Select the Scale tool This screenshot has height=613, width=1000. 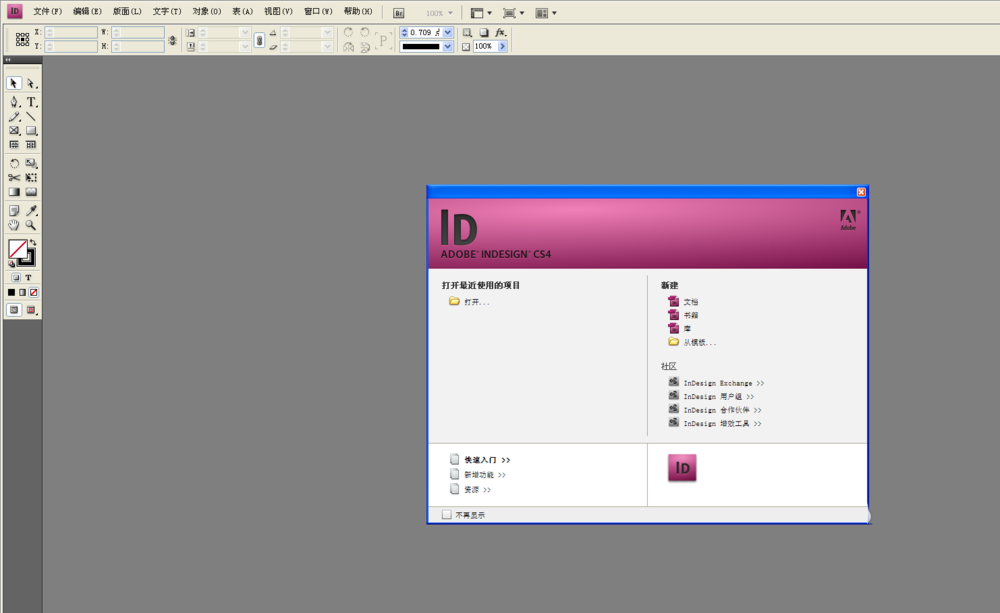click(31, 163)
